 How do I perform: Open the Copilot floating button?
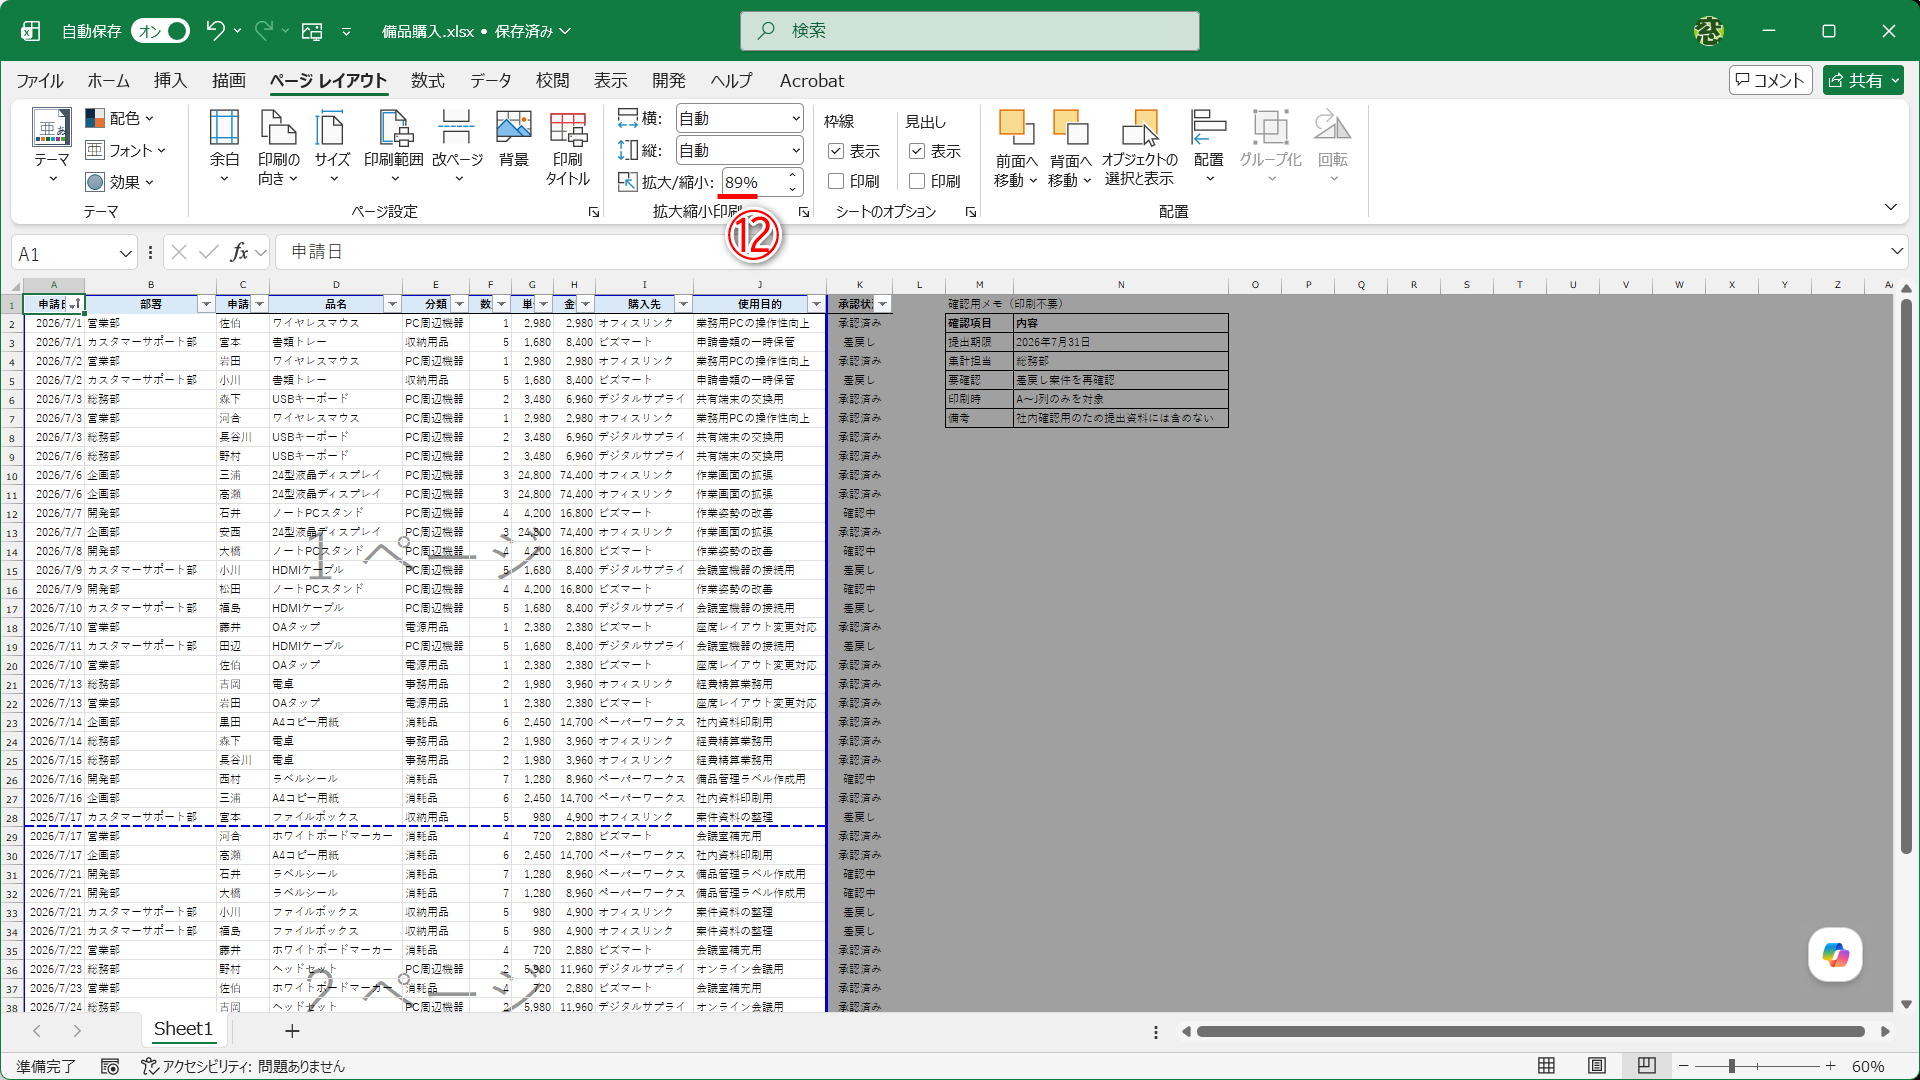(x=1835, y=954)
